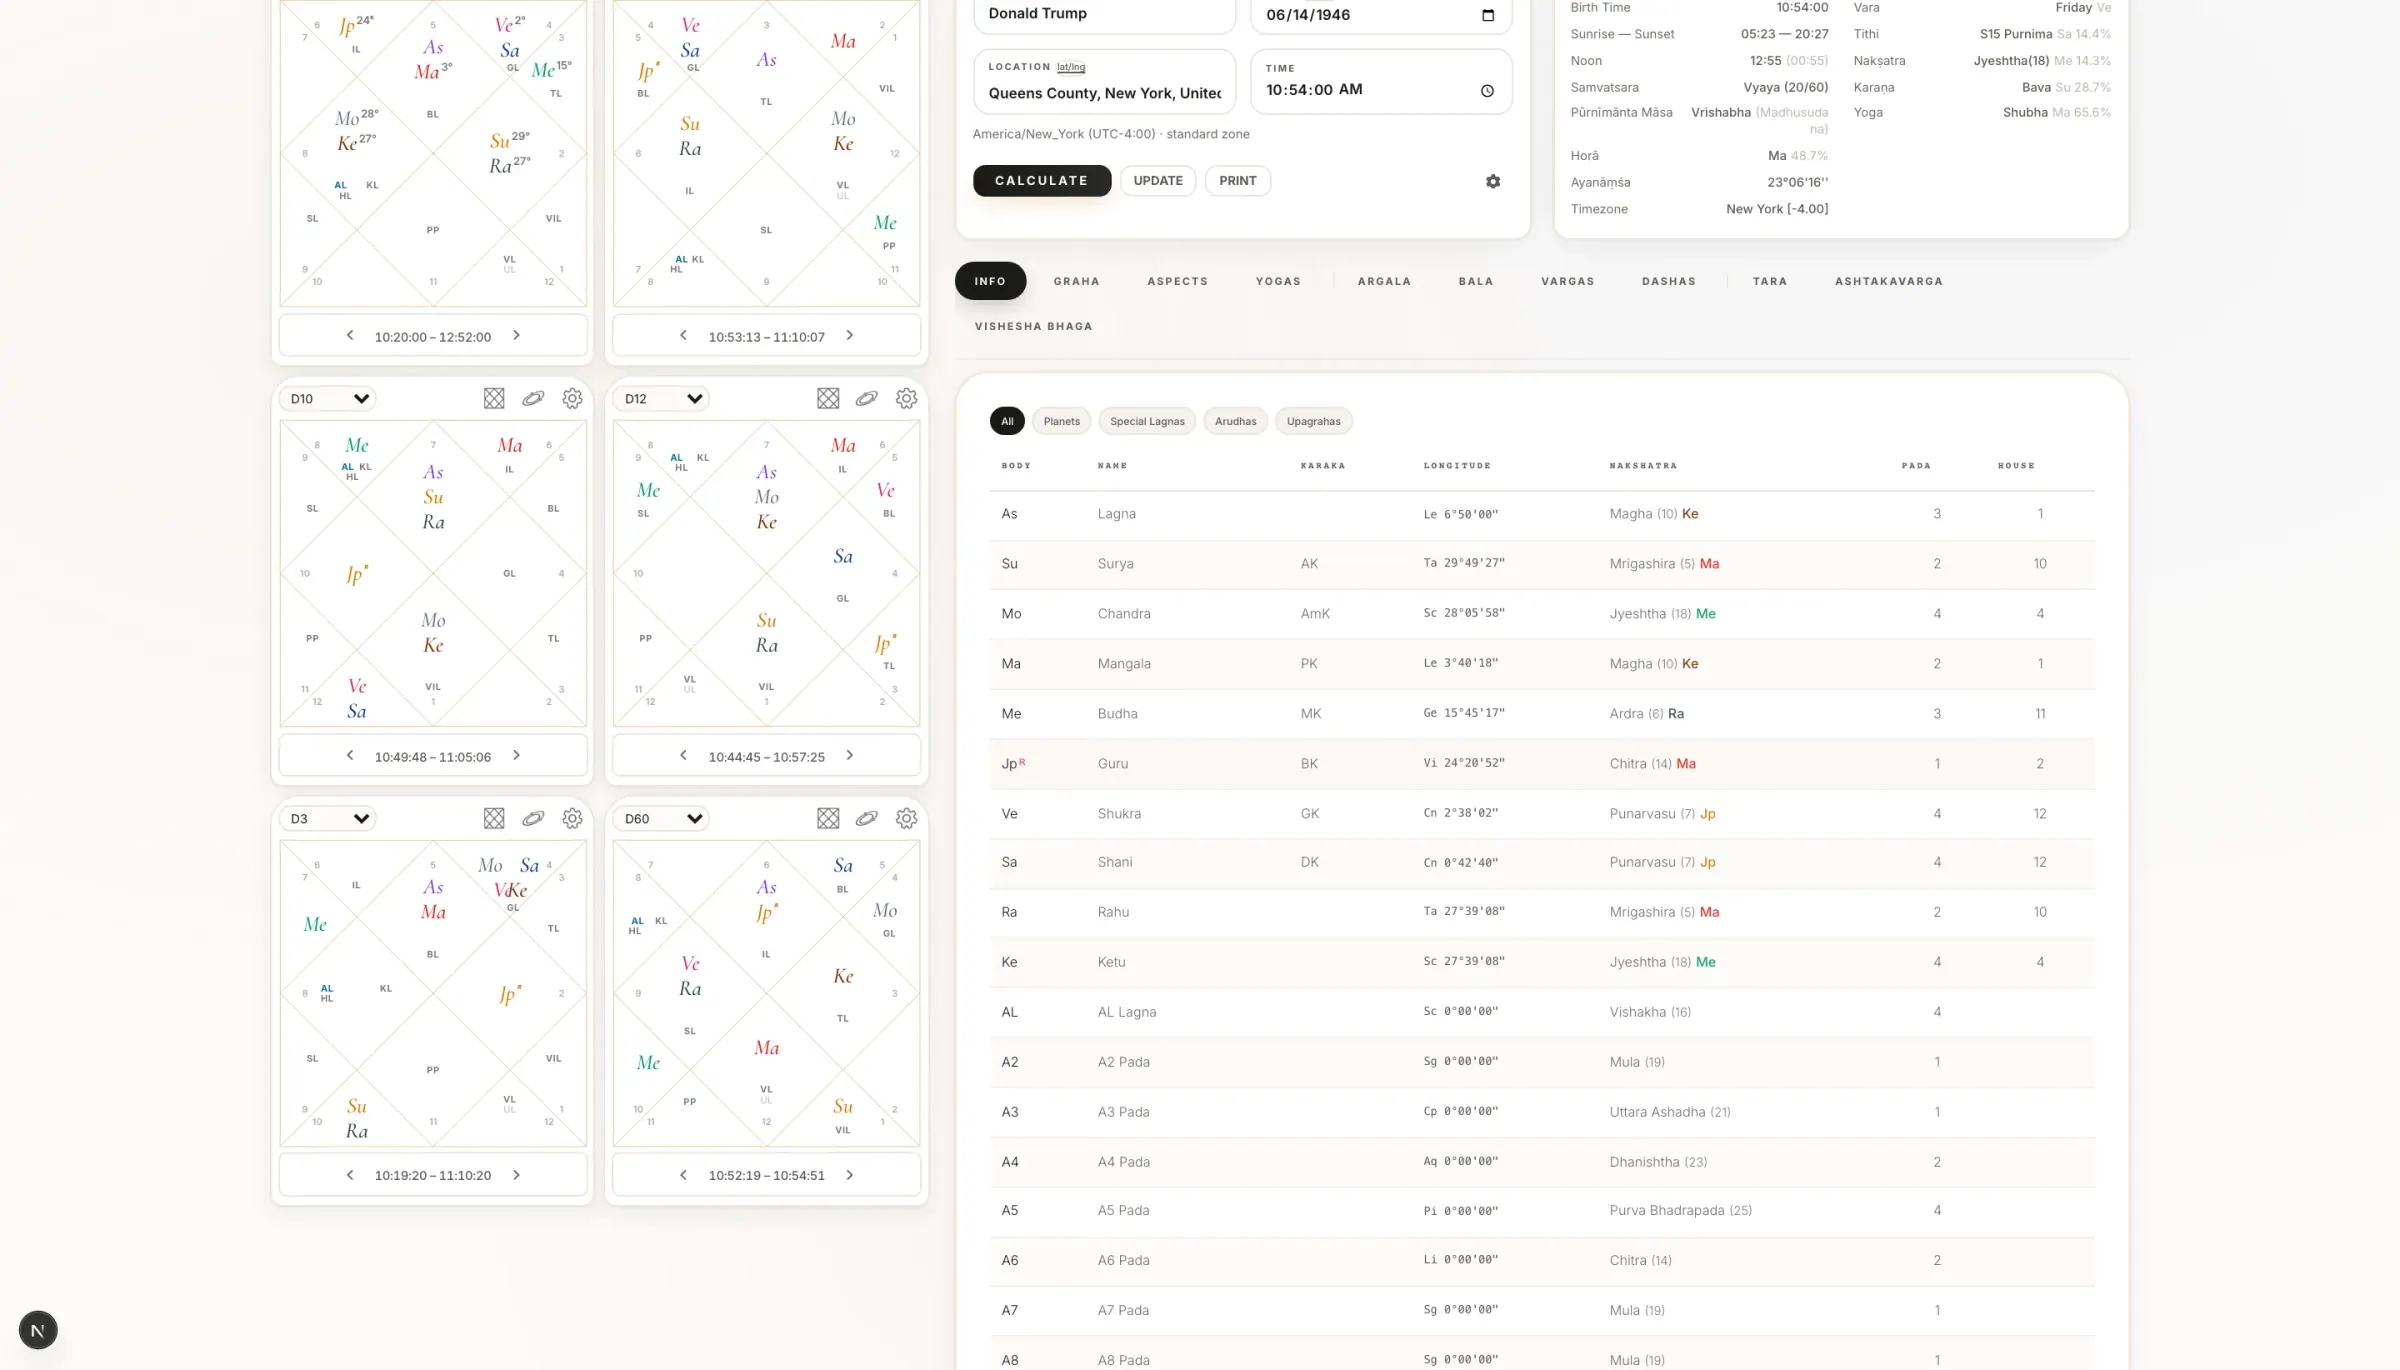Switch to the TARA tab
2400x1370 pixels.
pyautogui.click(x=1769, y=281)
